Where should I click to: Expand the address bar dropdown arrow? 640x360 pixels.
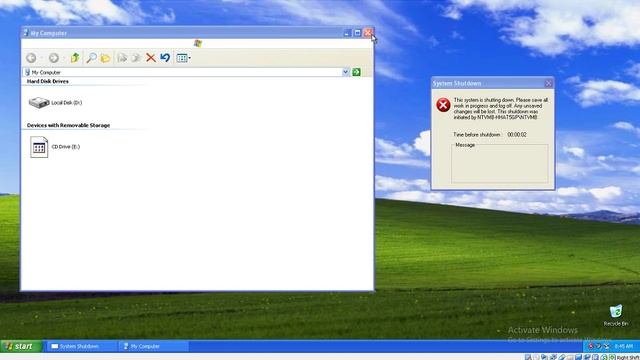pyautogui.click(x=345, y=72)
